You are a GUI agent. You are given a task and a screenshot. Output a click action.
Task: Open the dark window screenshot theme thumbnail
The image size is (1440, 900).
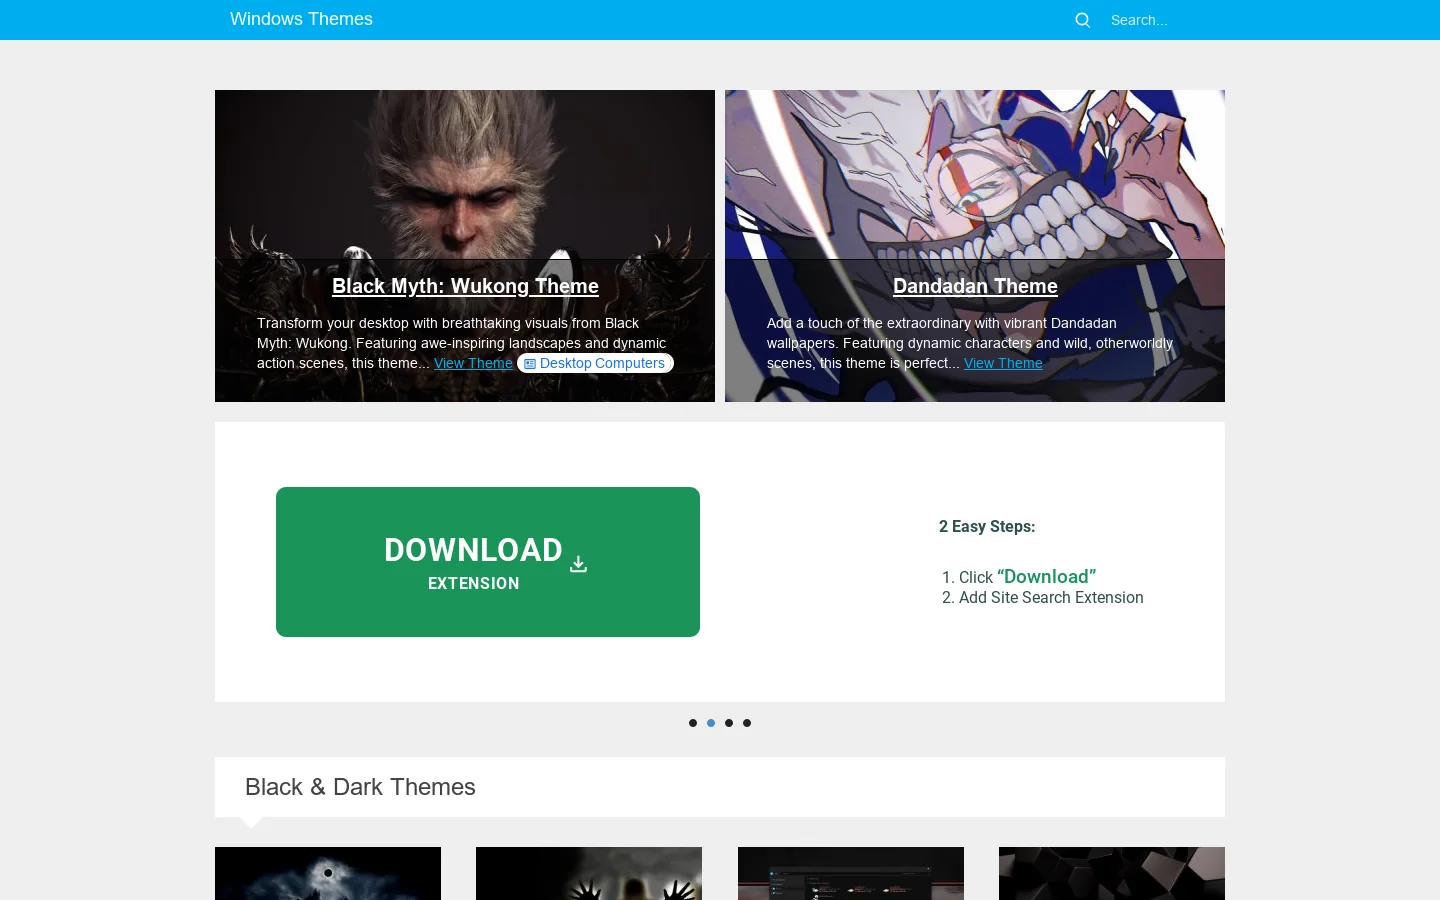[x=851, y=873]
